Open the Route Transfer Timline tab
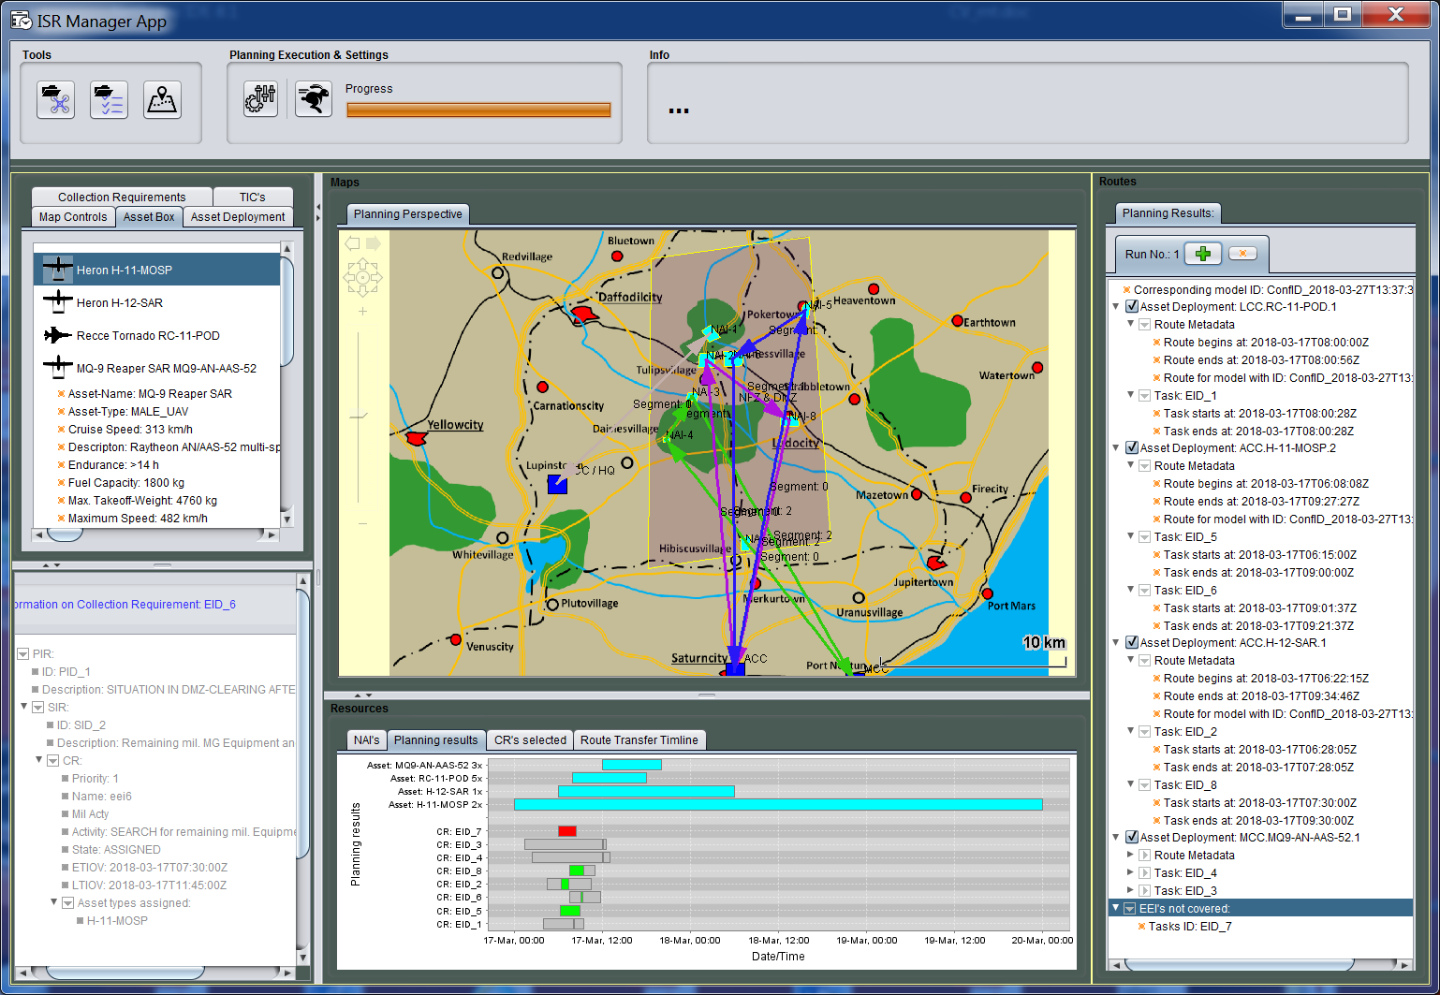The width and height of the screenshot is (1440, 995). tap(640, 740)
